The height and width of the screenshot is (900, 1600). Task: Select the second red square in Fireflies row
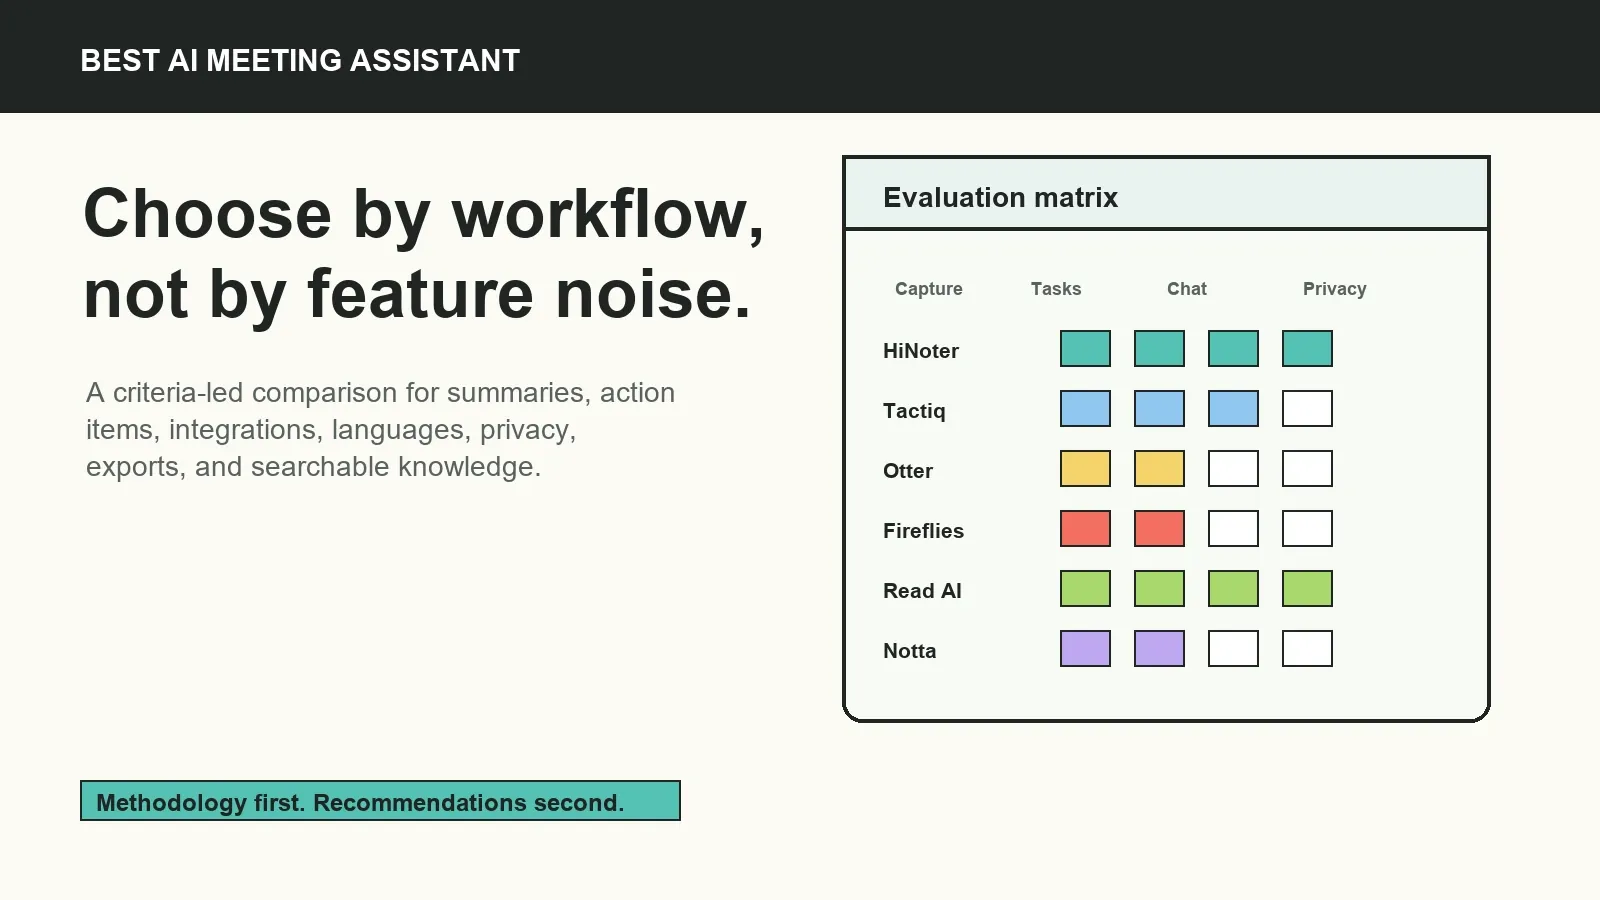coord(1159,529)
